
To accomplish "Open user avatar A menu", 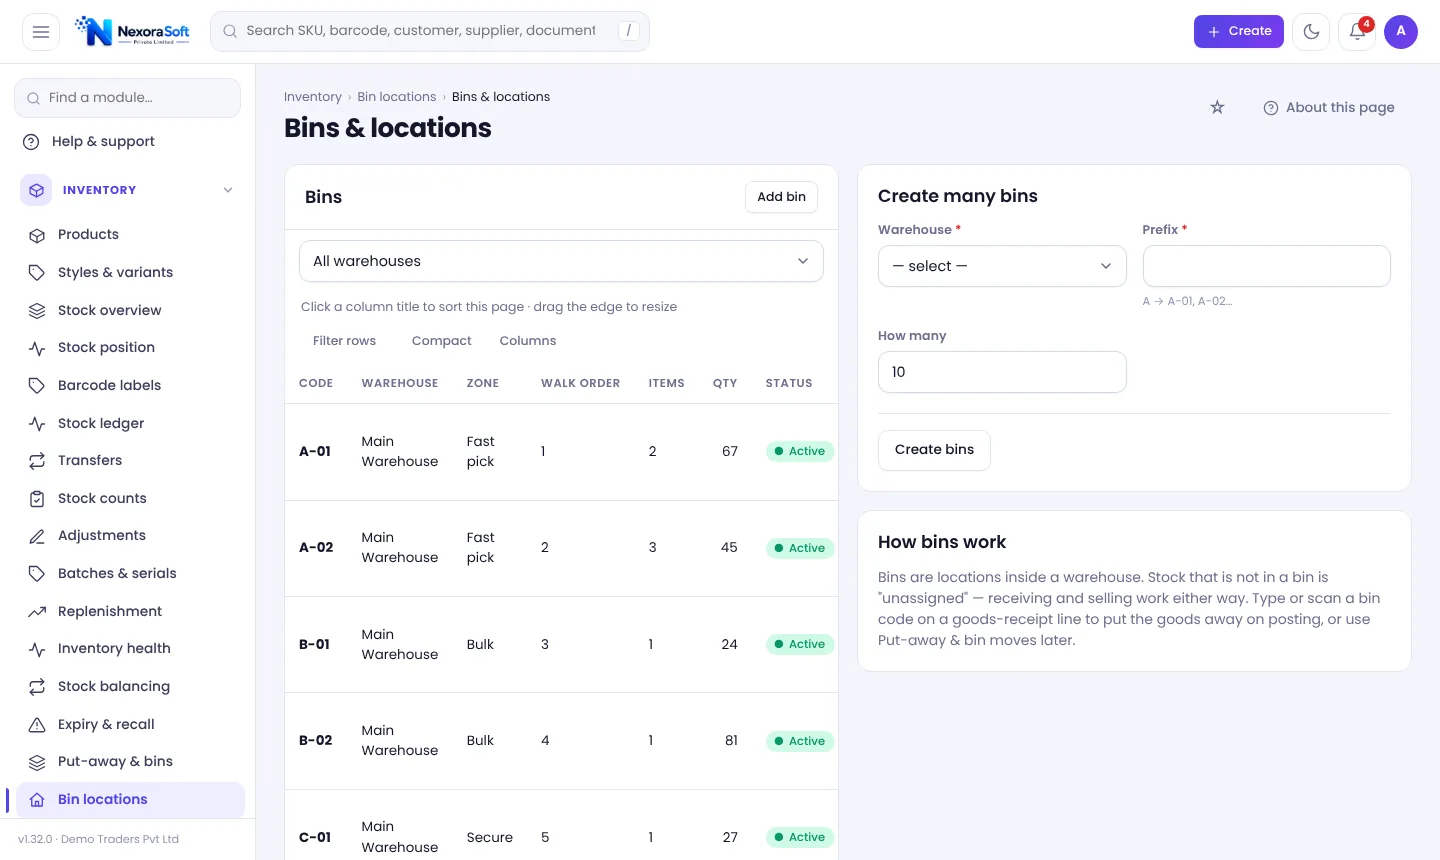I will 1401,32.
